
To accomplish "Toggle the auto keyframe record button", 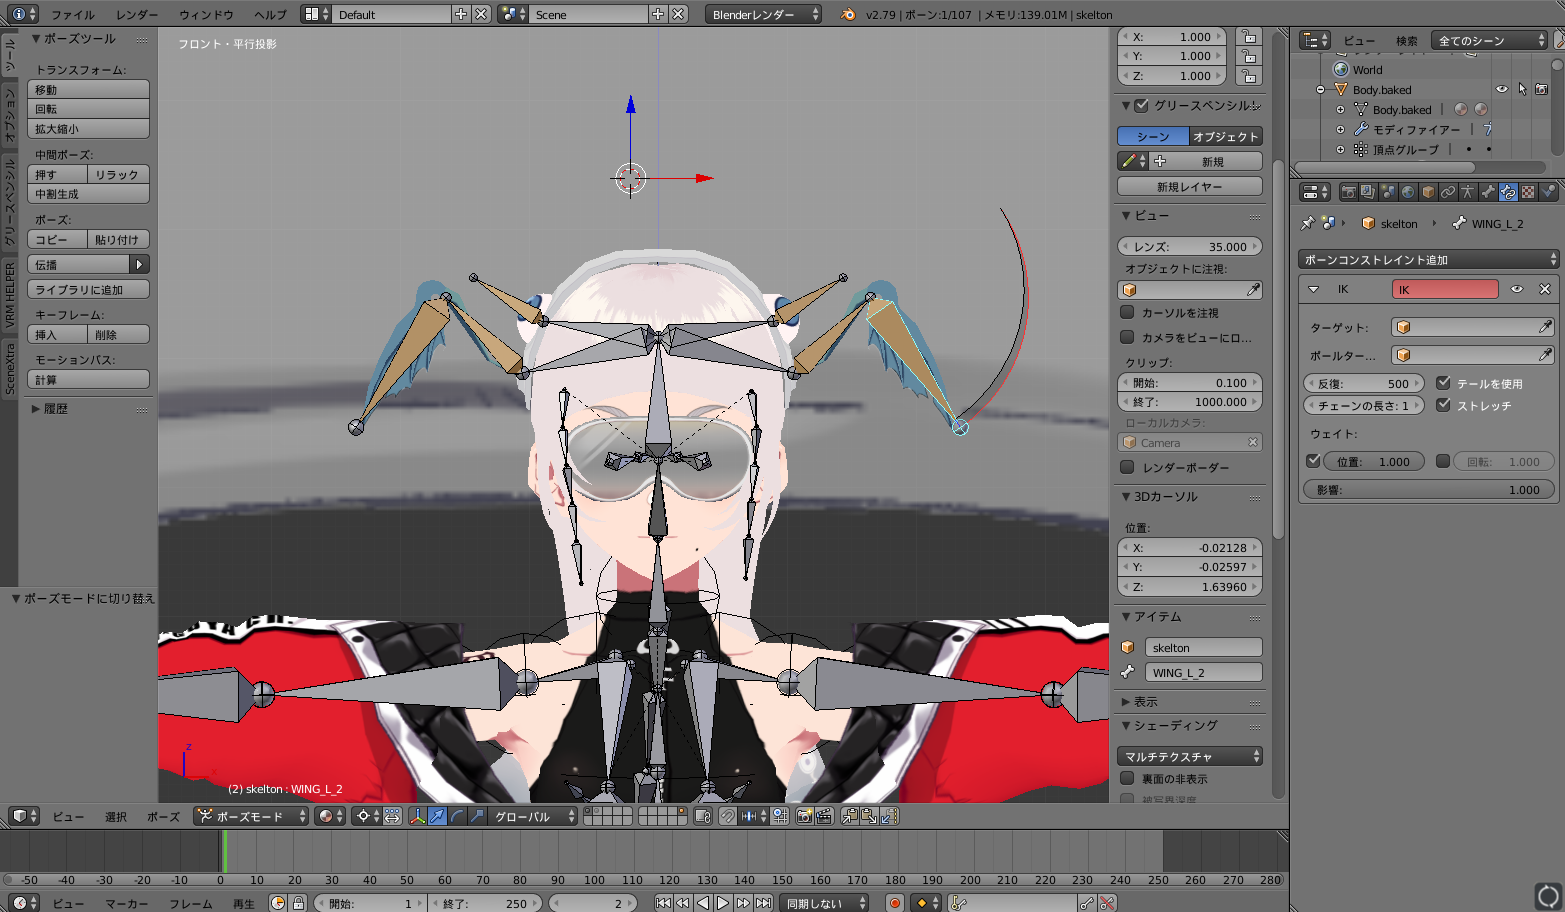I will [x=895, y=903].
